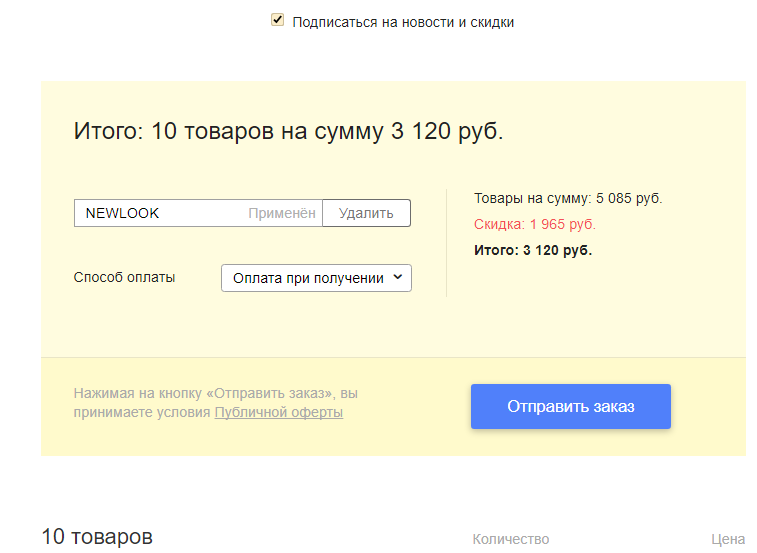Click the vertical divider beside the order summary
757x553 pixels.
446,243
